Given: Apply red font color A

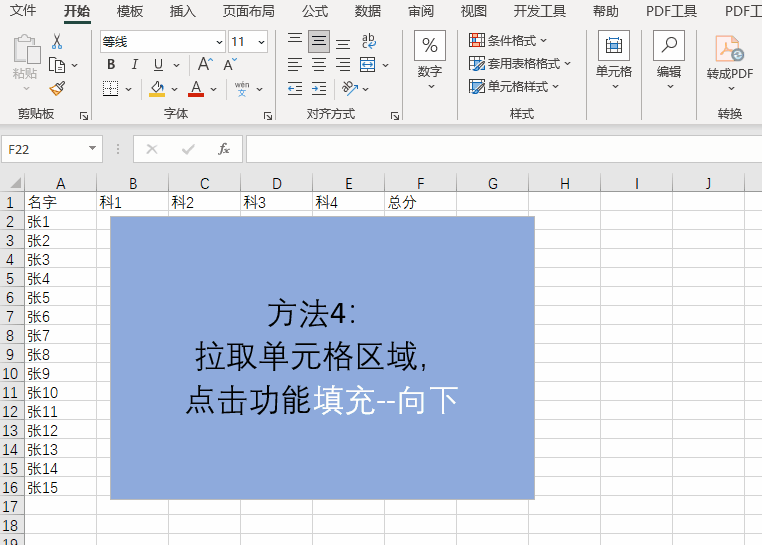Looking at the screenshot, I should click(196, 88).
